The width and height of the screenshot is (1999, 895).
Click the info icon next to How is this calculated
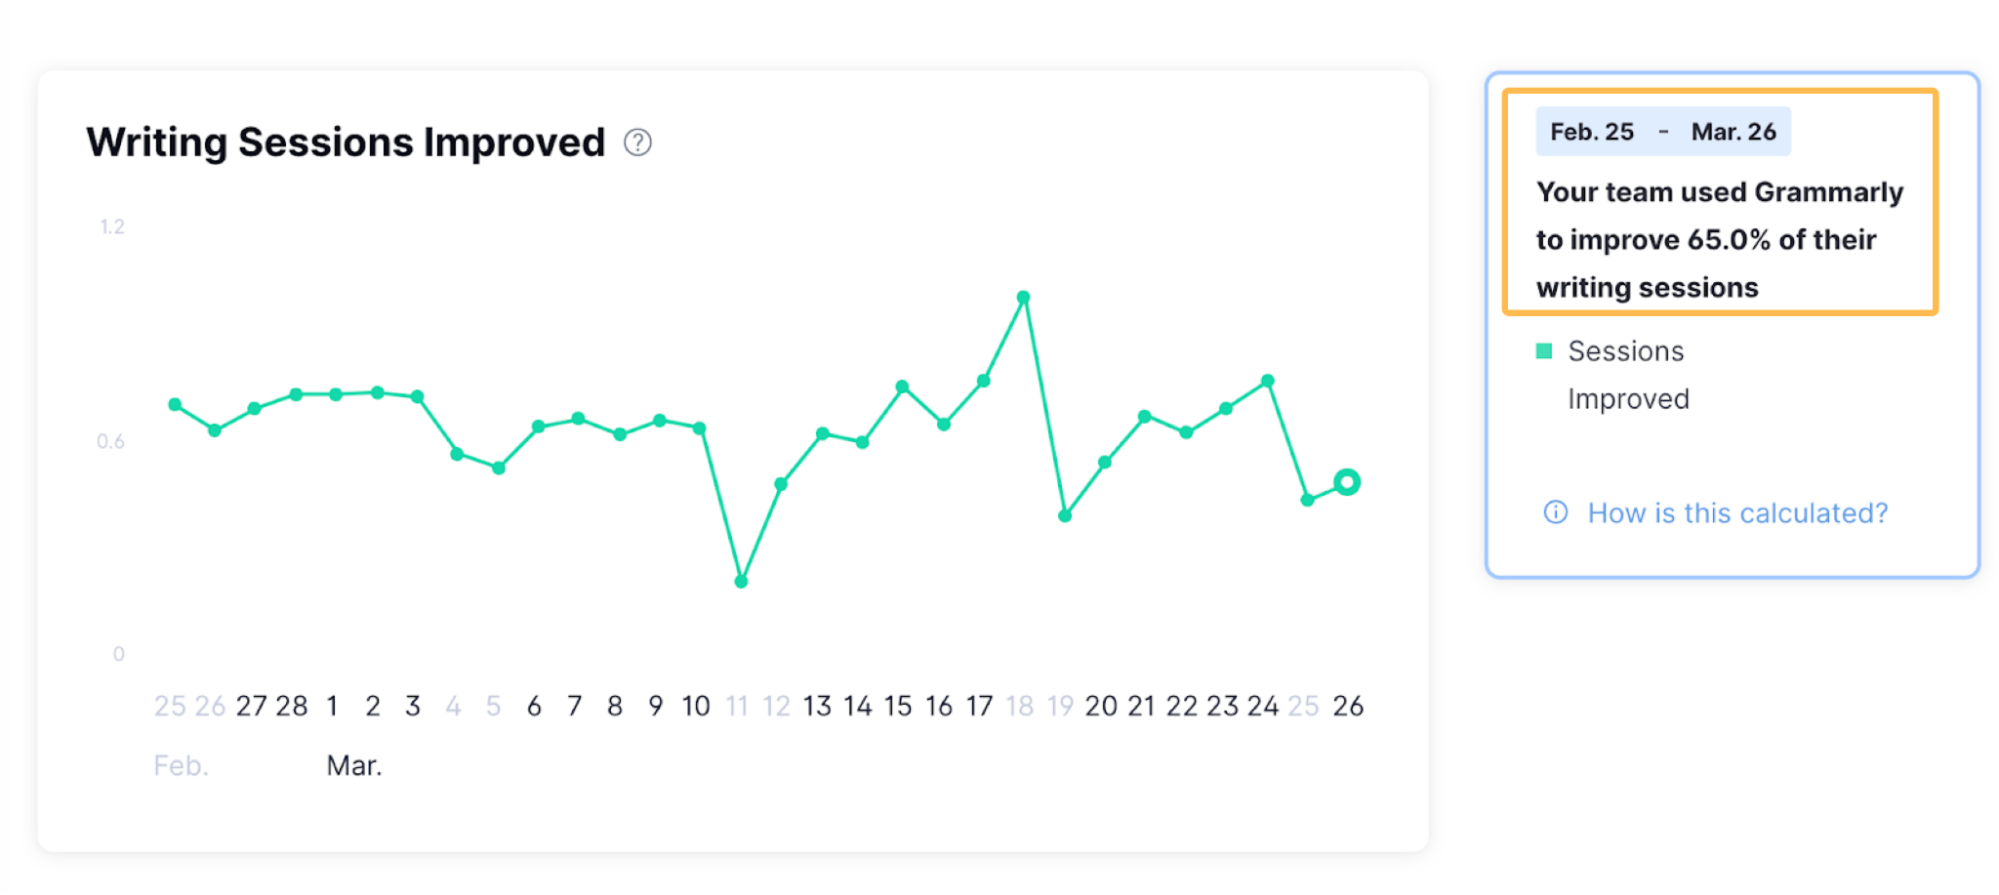1554,512
